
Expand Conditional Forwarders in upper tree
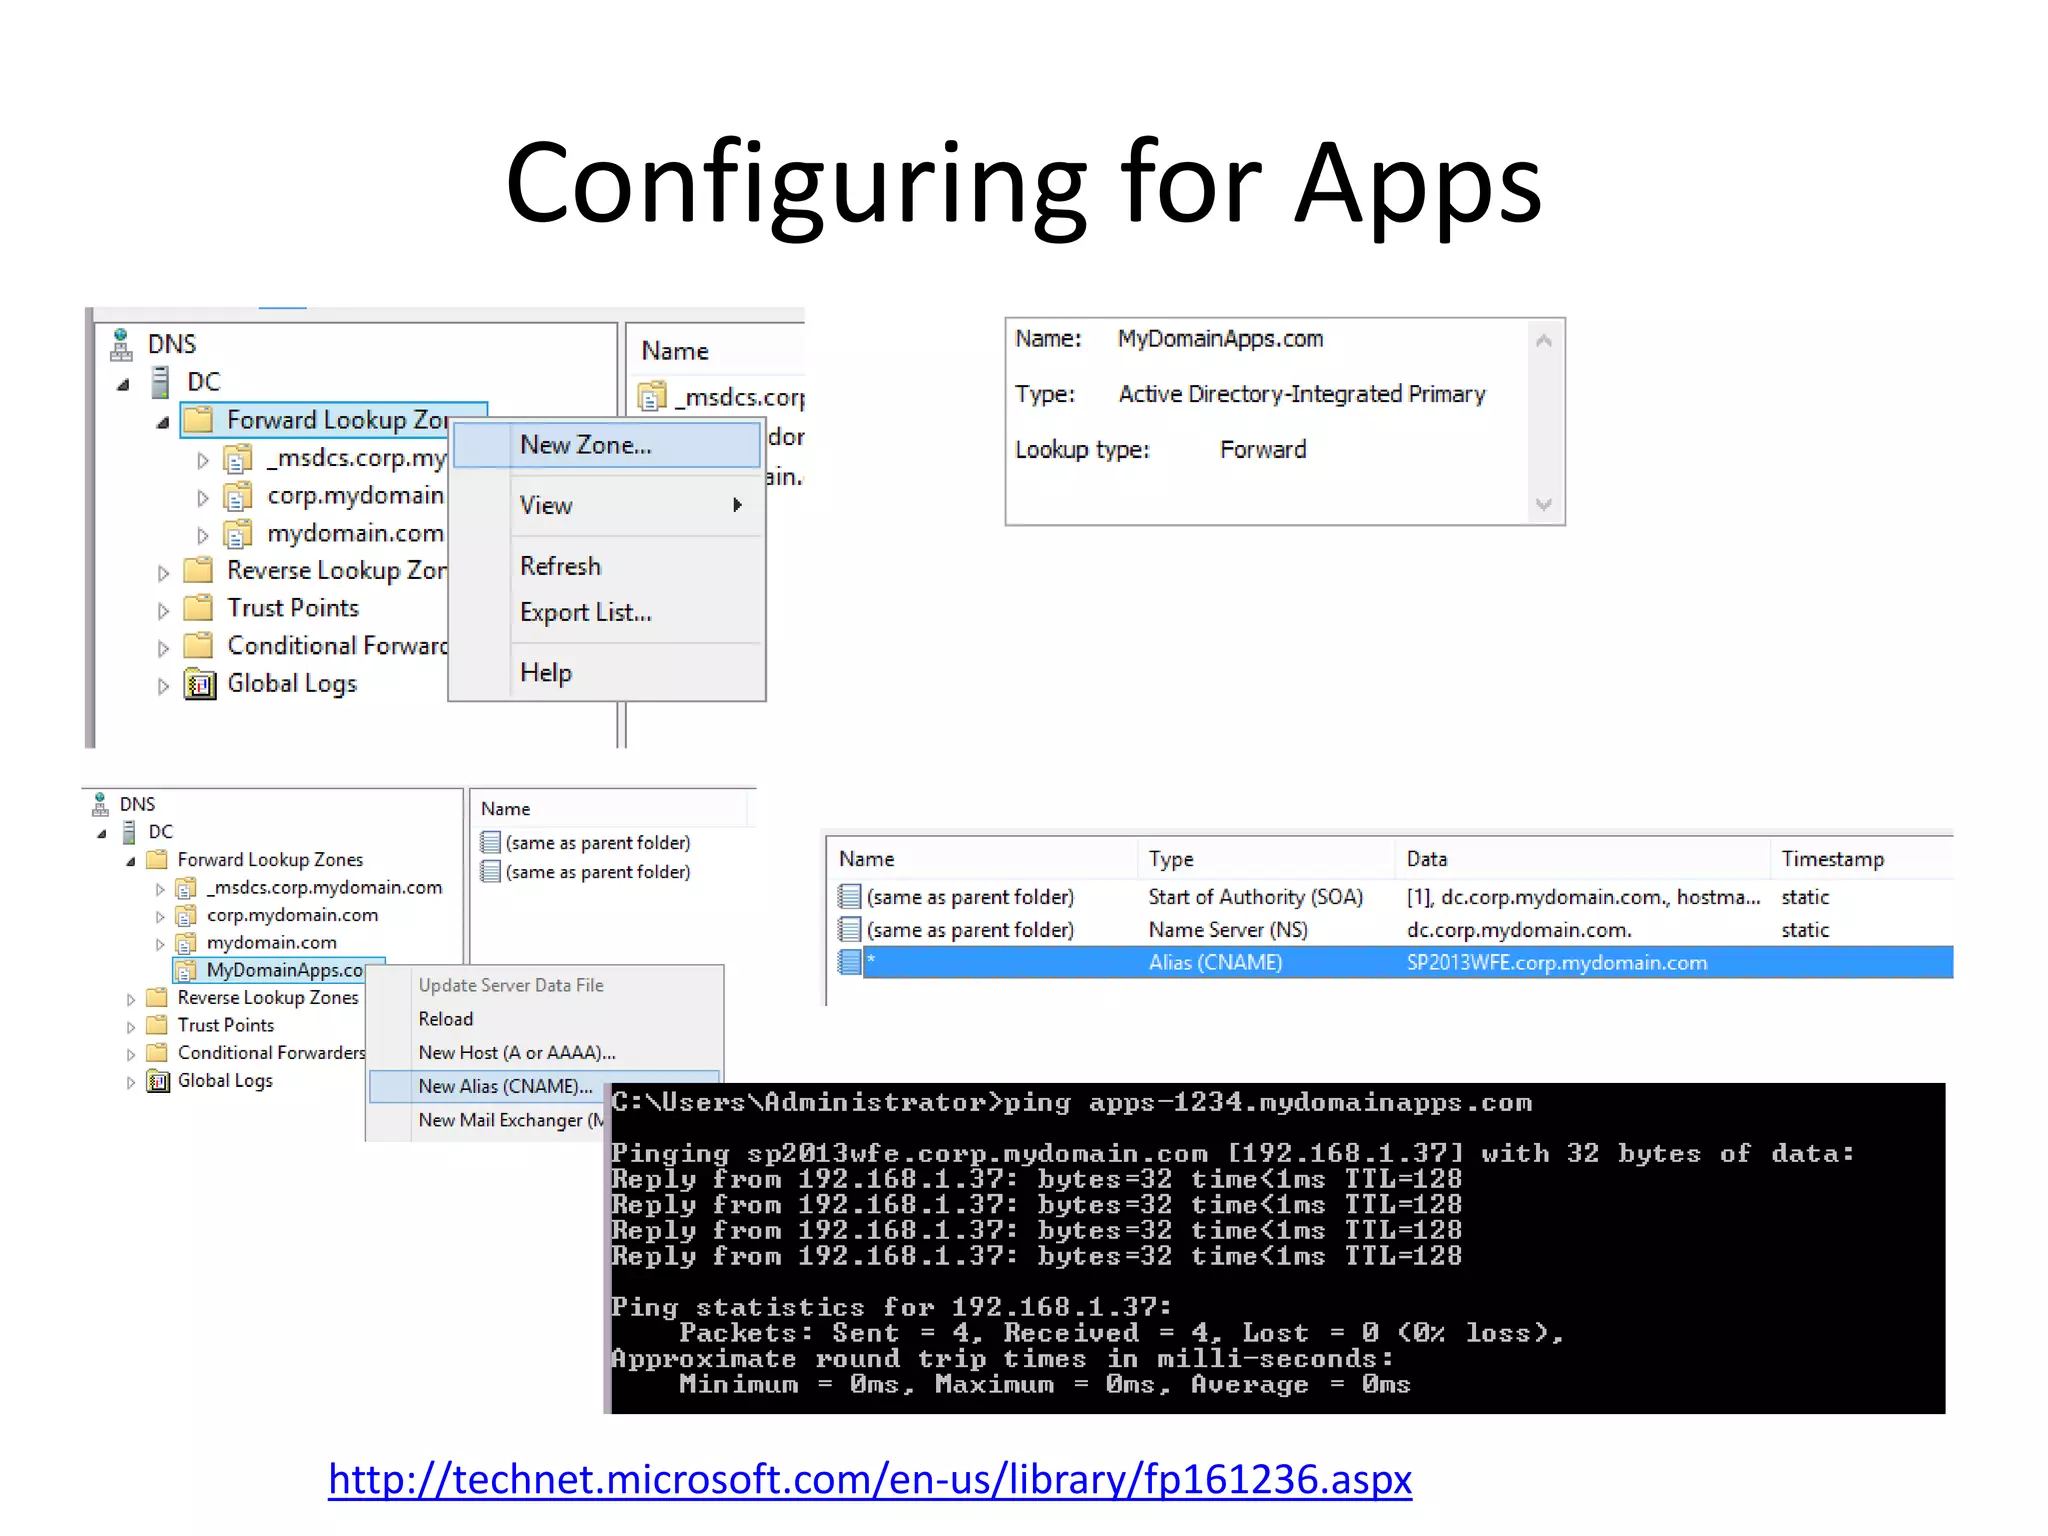tap(163, 649)
